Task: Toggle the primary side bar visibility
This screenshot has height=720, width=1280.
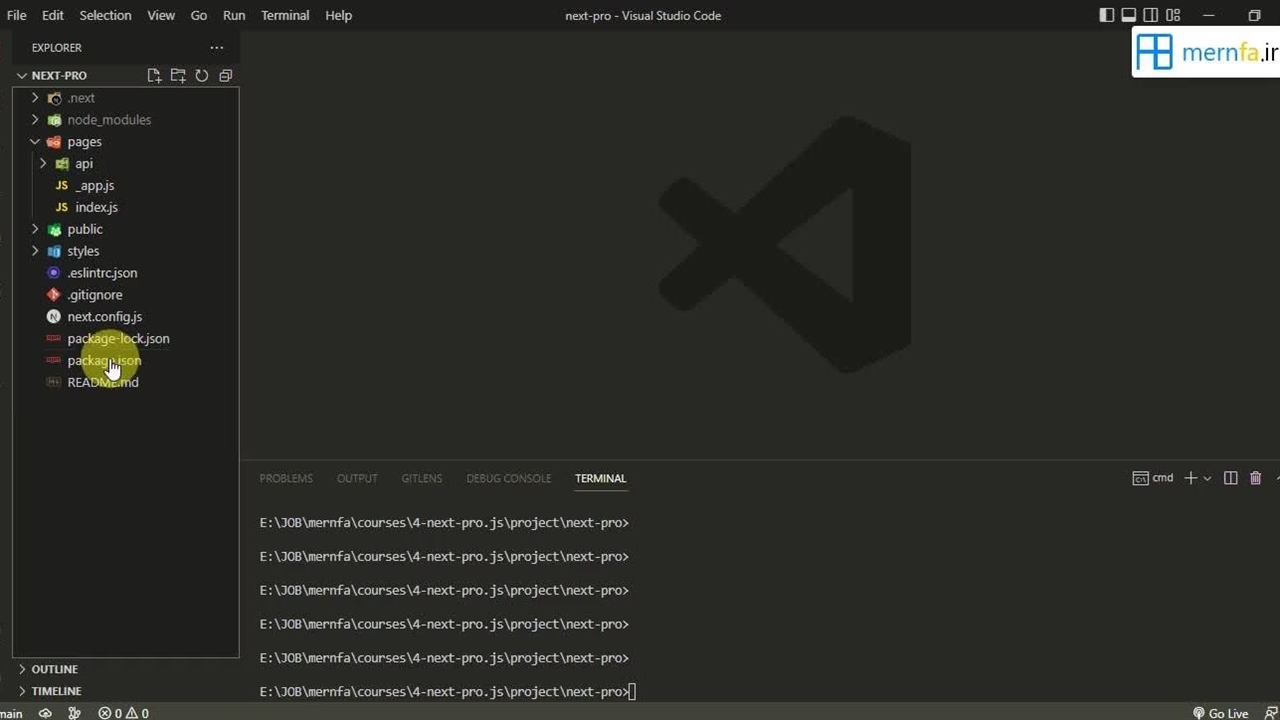Action: 1107,15
